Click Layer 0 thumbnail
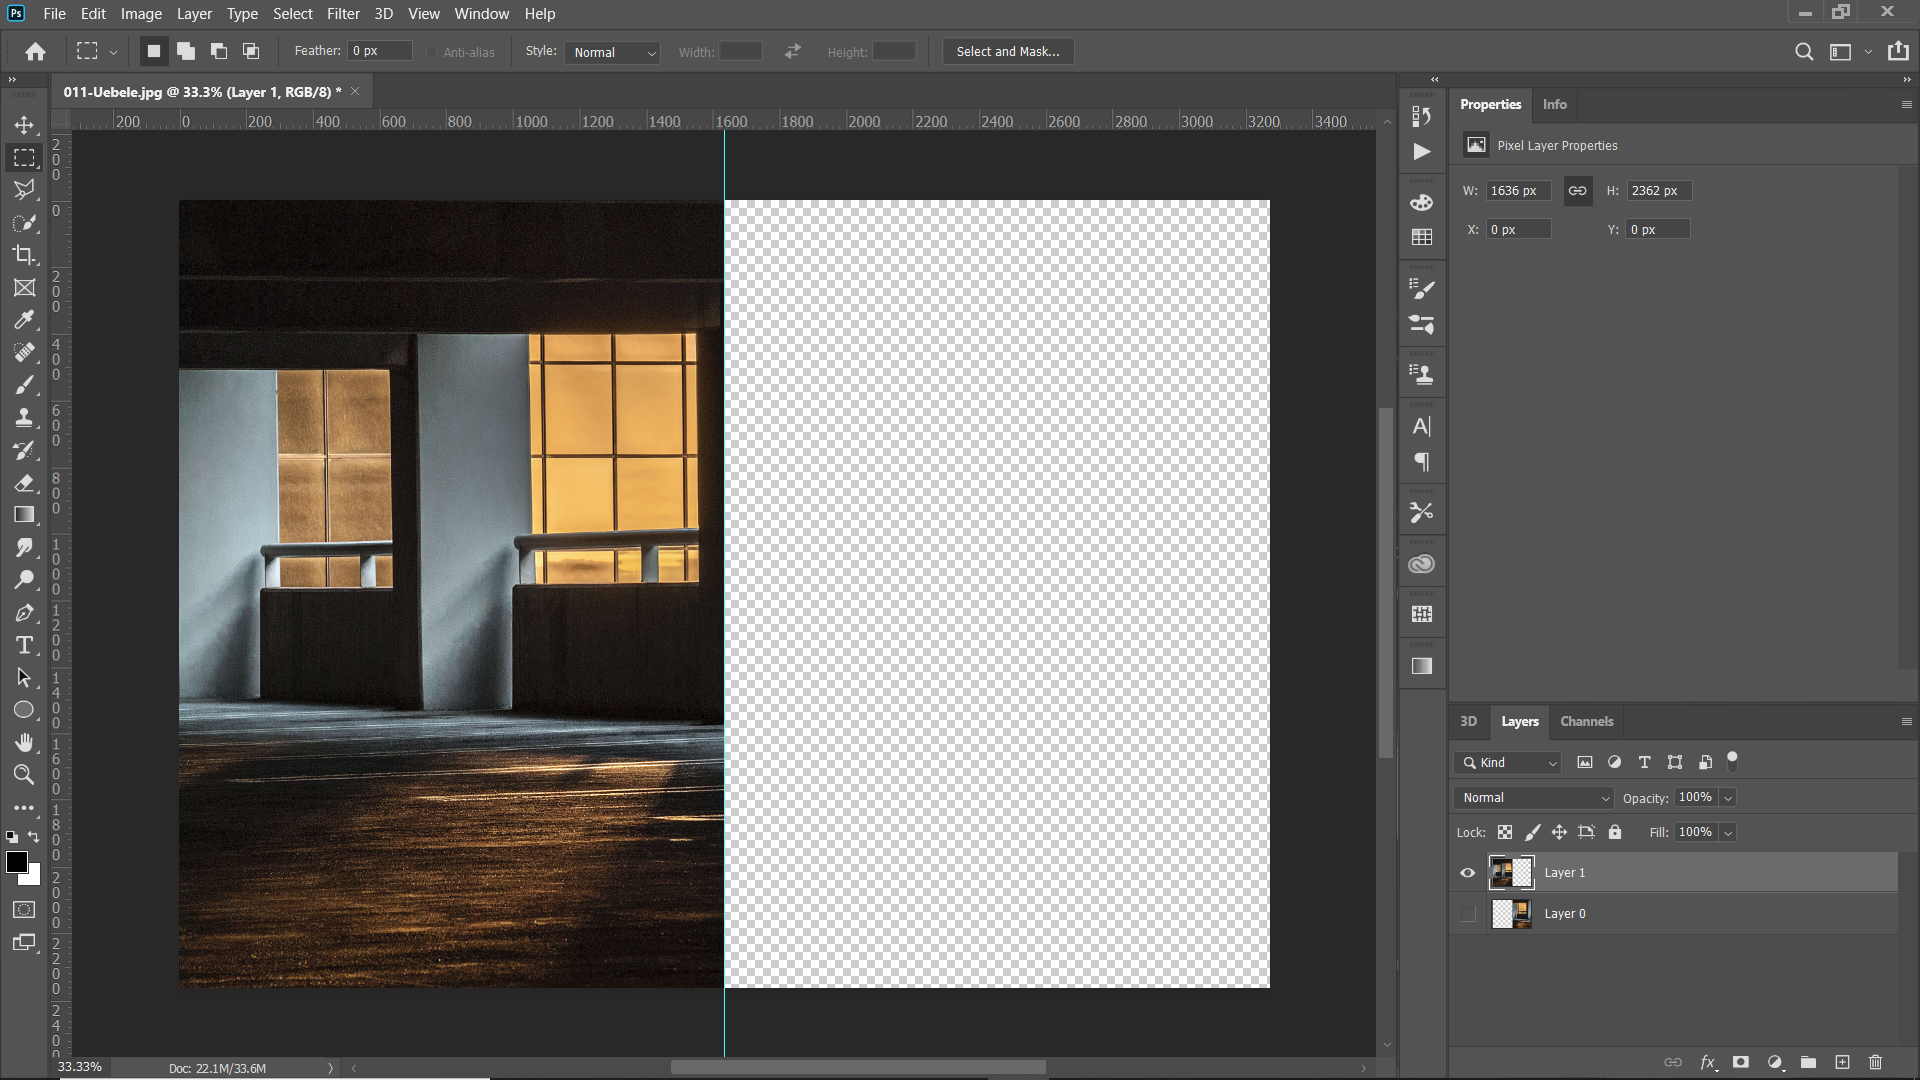The width and height of the screenshot is (1920, 1080). (x=1511, y=914)
